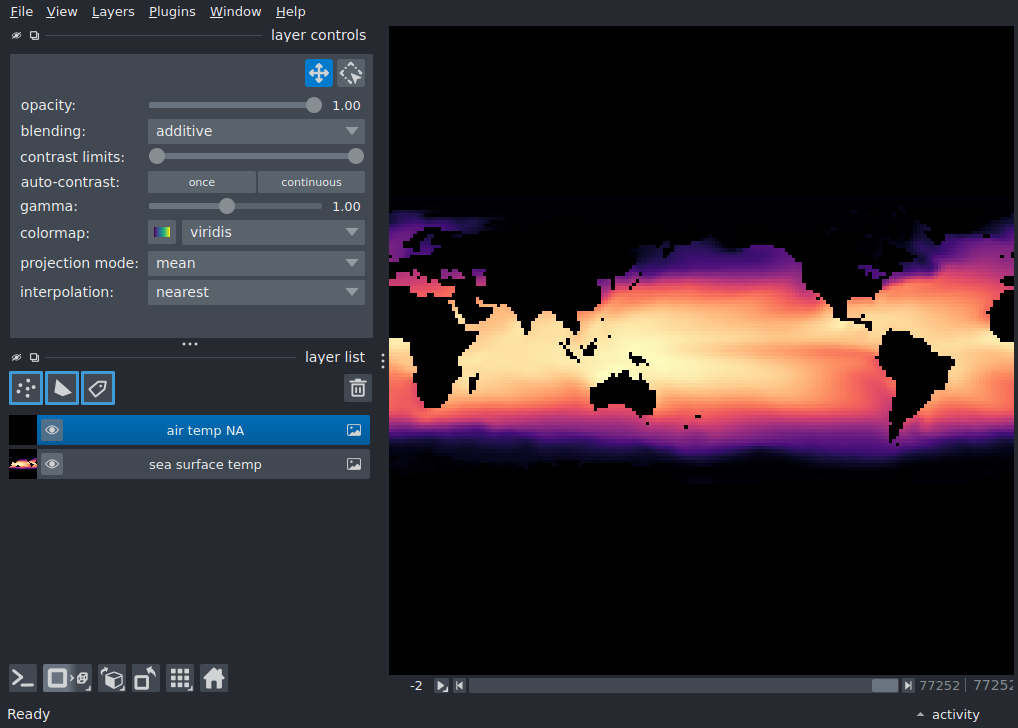Click the current frame number 77252 field
1018x728 pixels.
tap(939, 686)
